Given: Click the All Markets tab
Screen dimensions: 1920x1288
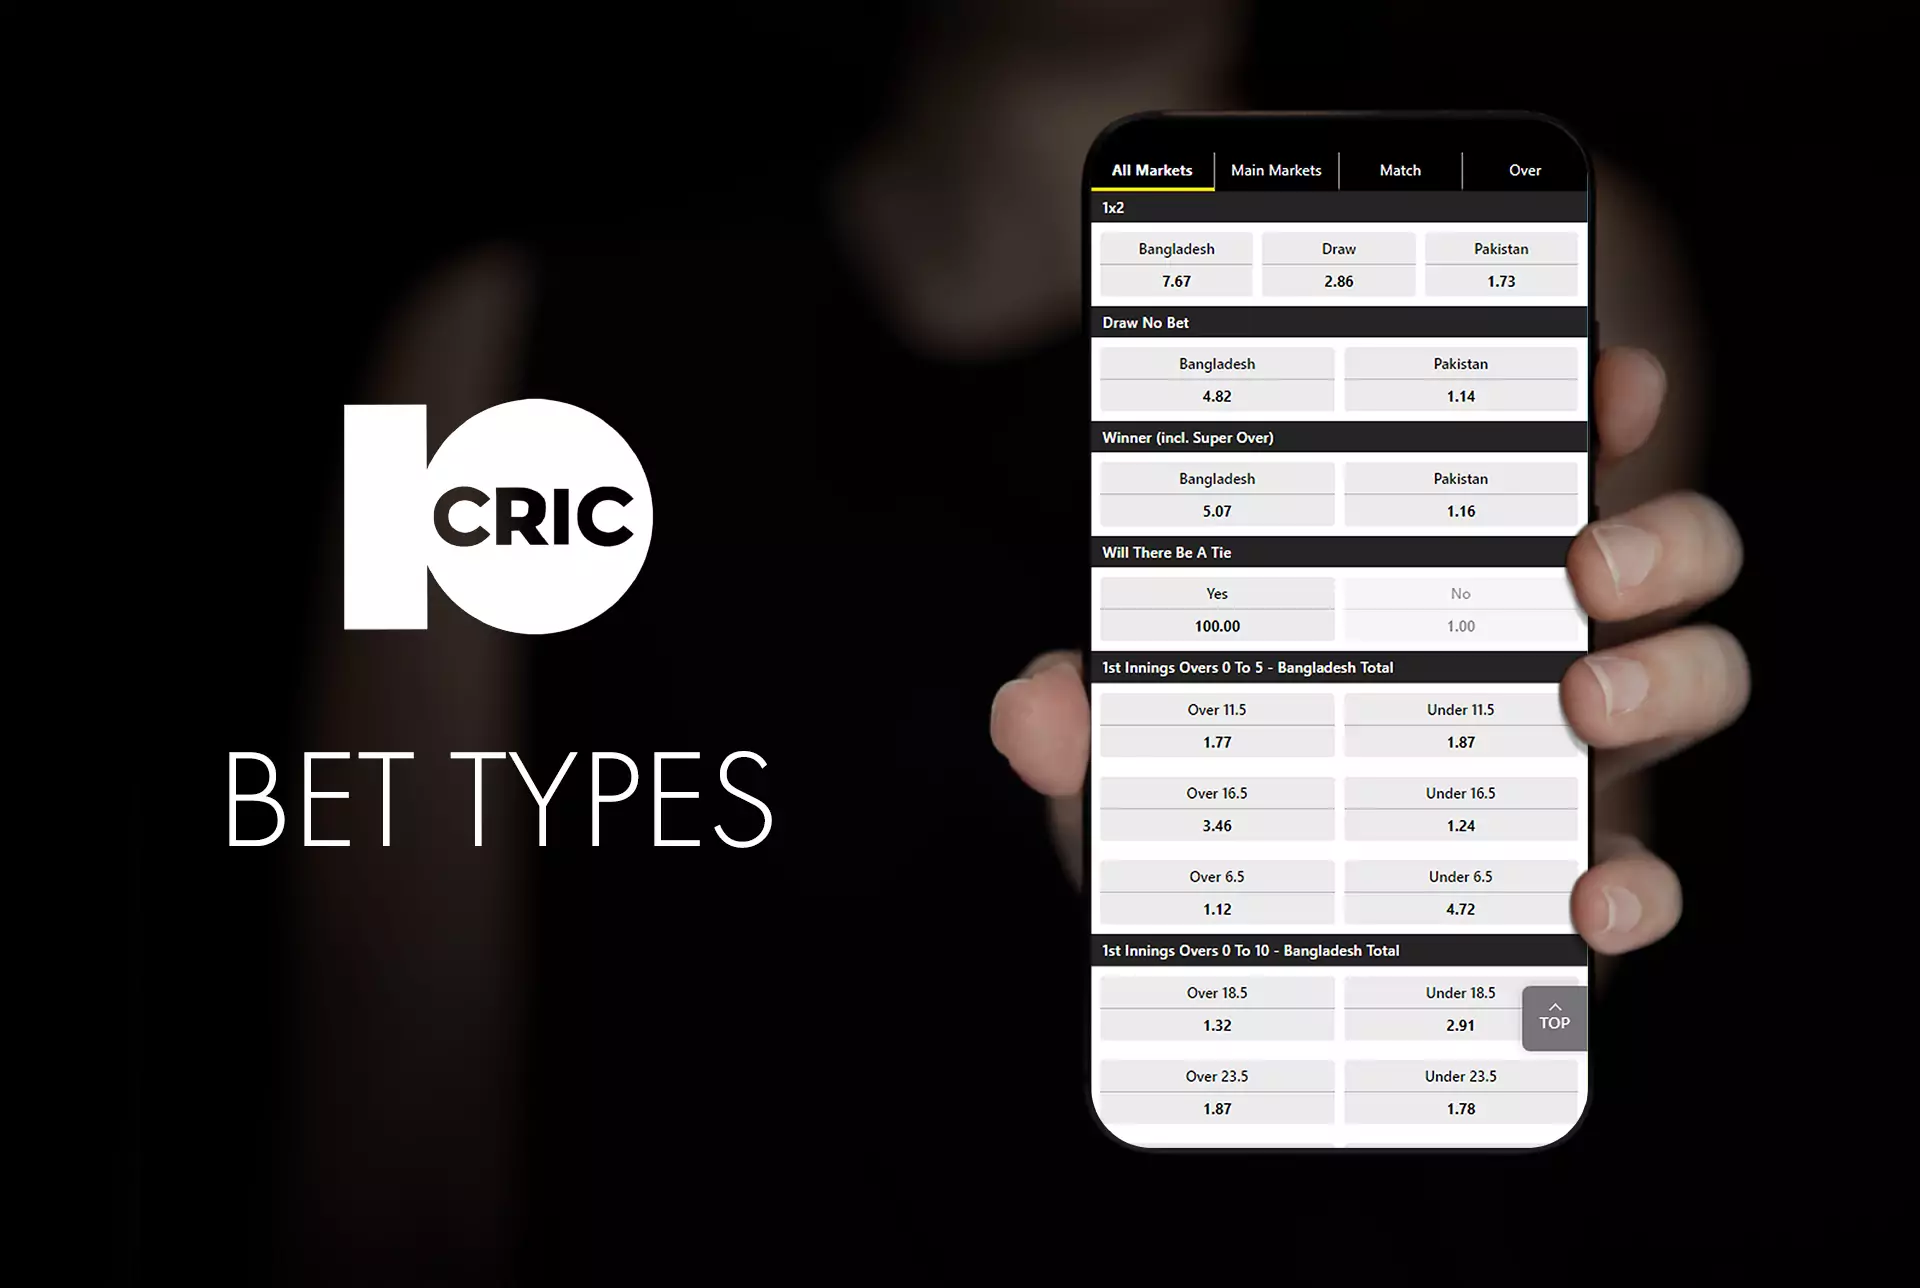Looking at the screenshot, I should click(1150, 170).
